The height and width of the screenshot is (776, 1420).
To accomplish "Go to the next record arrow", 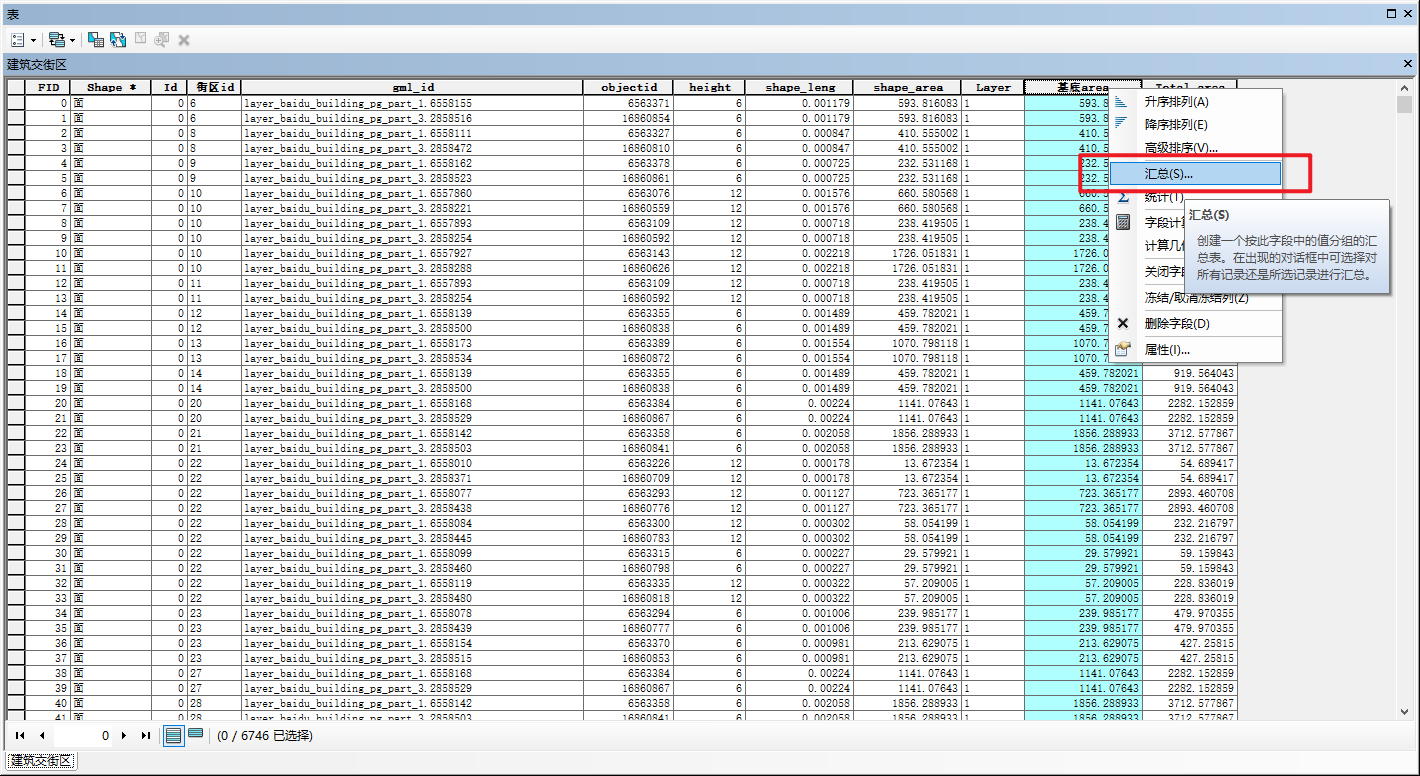I will pos(124,736).
